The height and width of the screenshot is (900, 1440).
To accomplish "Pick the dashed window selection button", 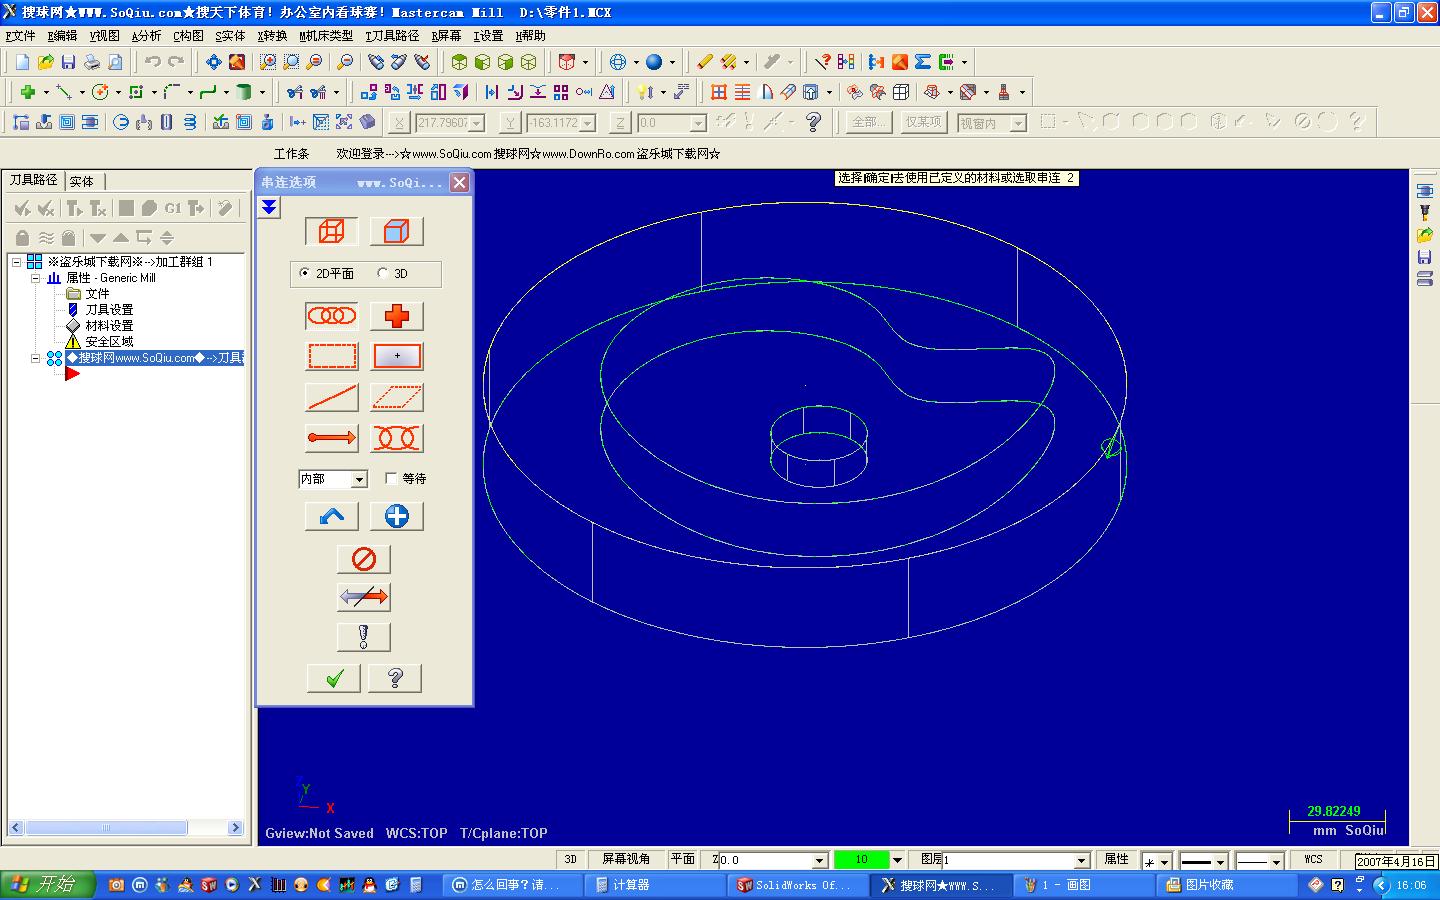I will pyautogui.click(x=331, y=356).
